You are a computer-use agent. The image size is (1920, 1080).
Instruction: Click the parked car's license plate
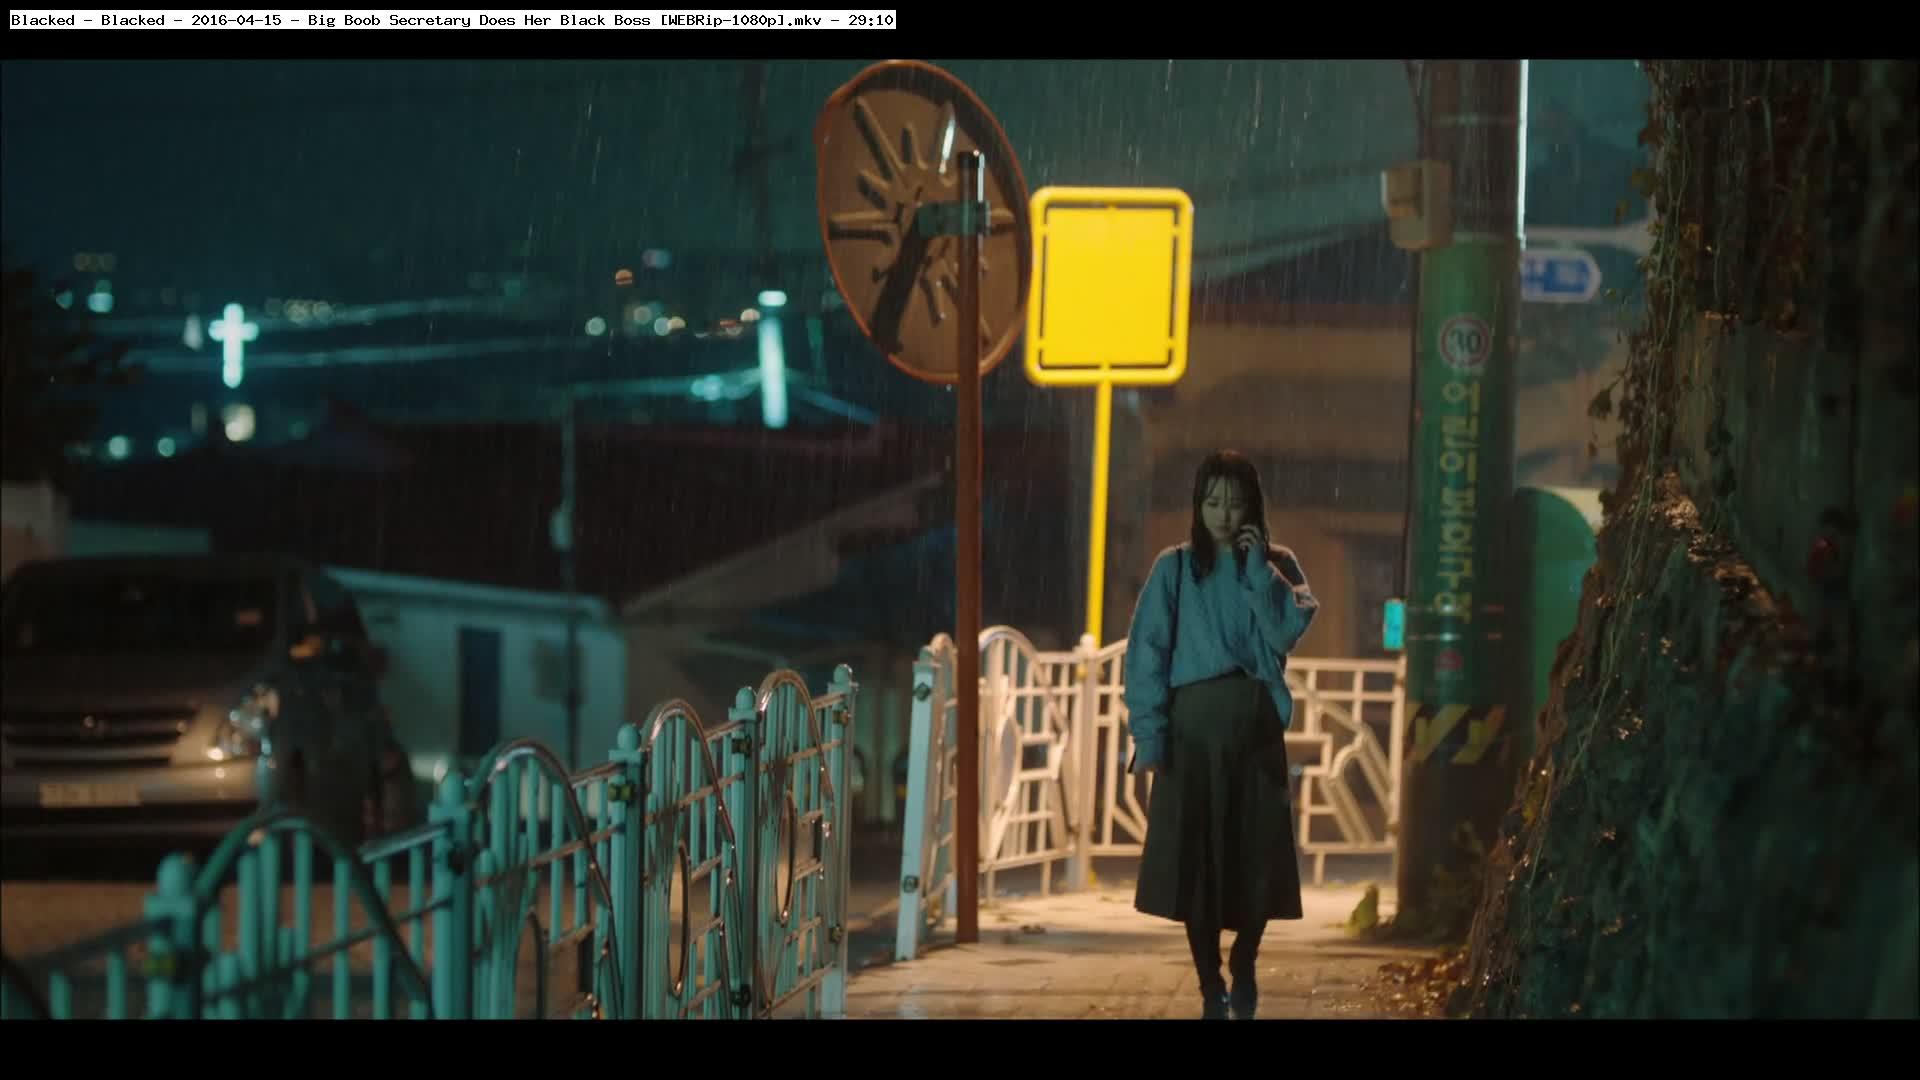tap(88, 795)
